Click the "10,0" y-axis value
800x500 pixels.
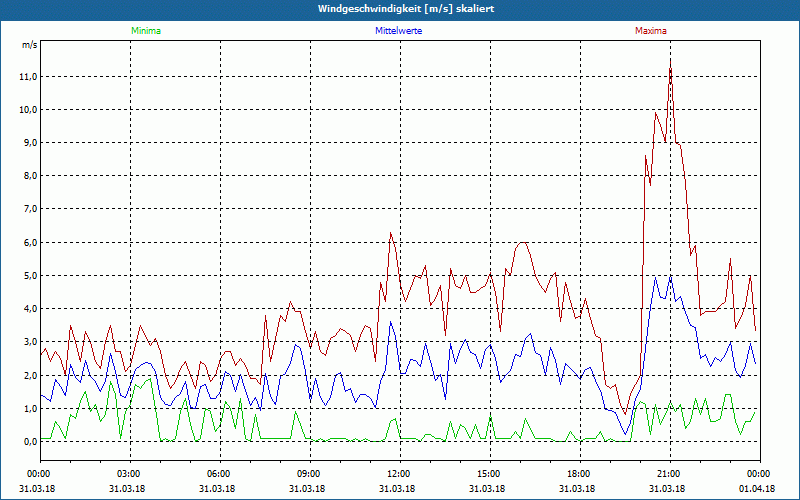29,110
